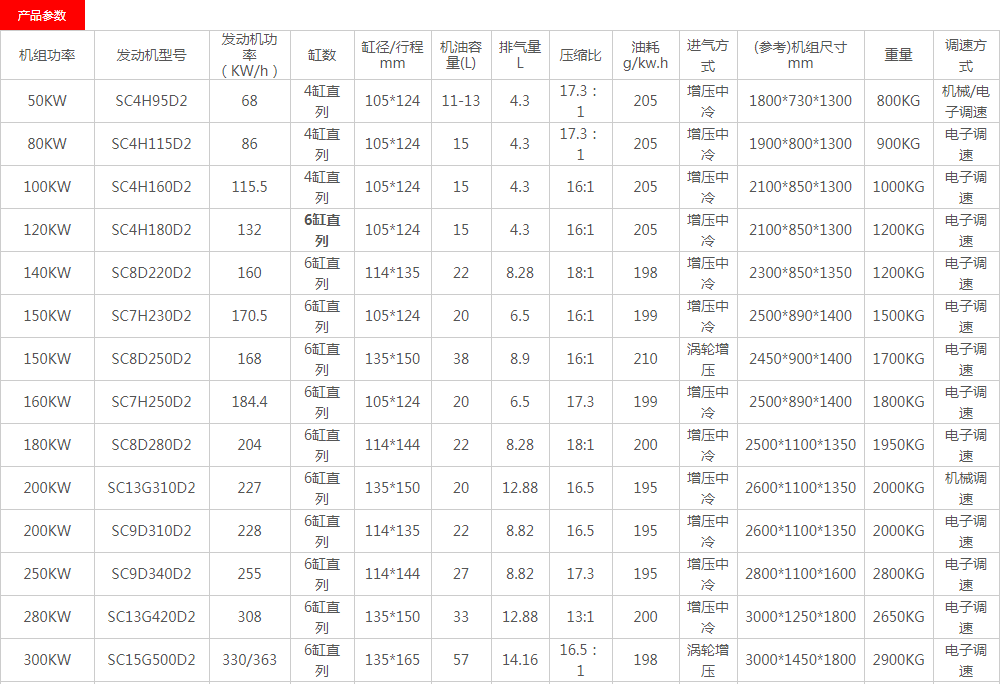Click the 180KW power cell
Screen dimensions: 1002x684
click(x=47, y=444)
